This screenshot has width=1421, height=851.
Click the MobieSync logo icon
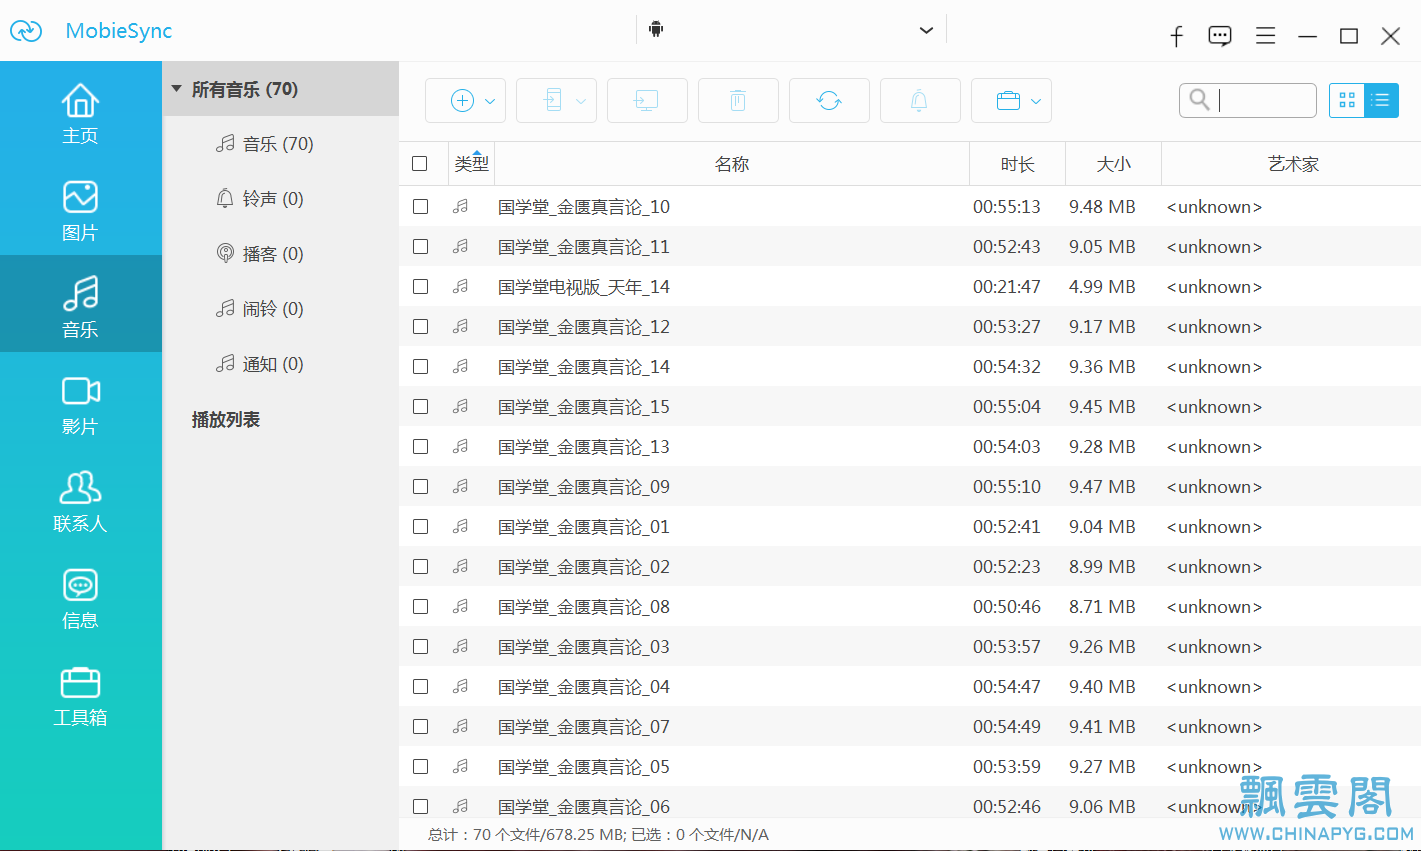(x=26, y=31)
